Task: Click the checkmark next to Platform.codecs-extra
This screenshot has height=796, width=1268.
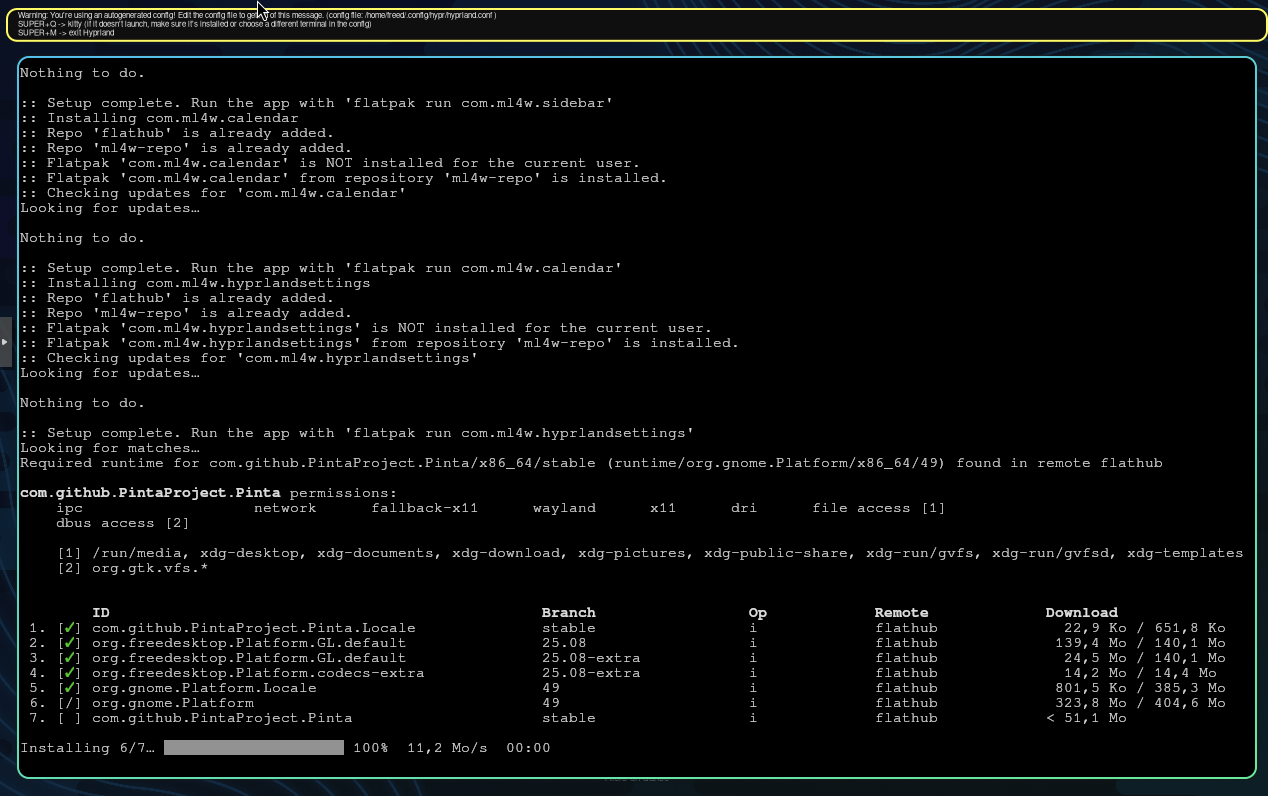Action: tap(69, 673)
